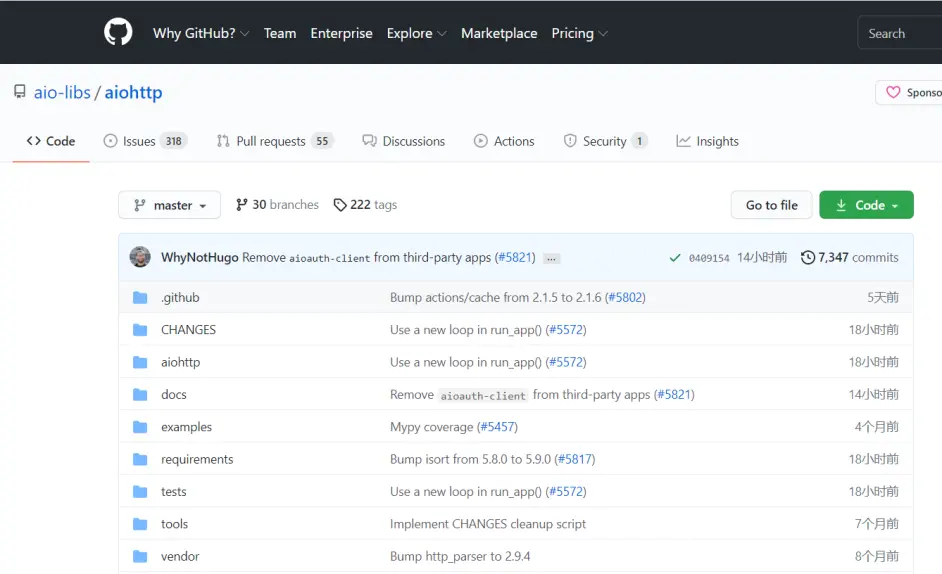Open the green Code download dropdown
Image resolution: width=942 pixels, height=574 pixels.
(x=866, y=205)
